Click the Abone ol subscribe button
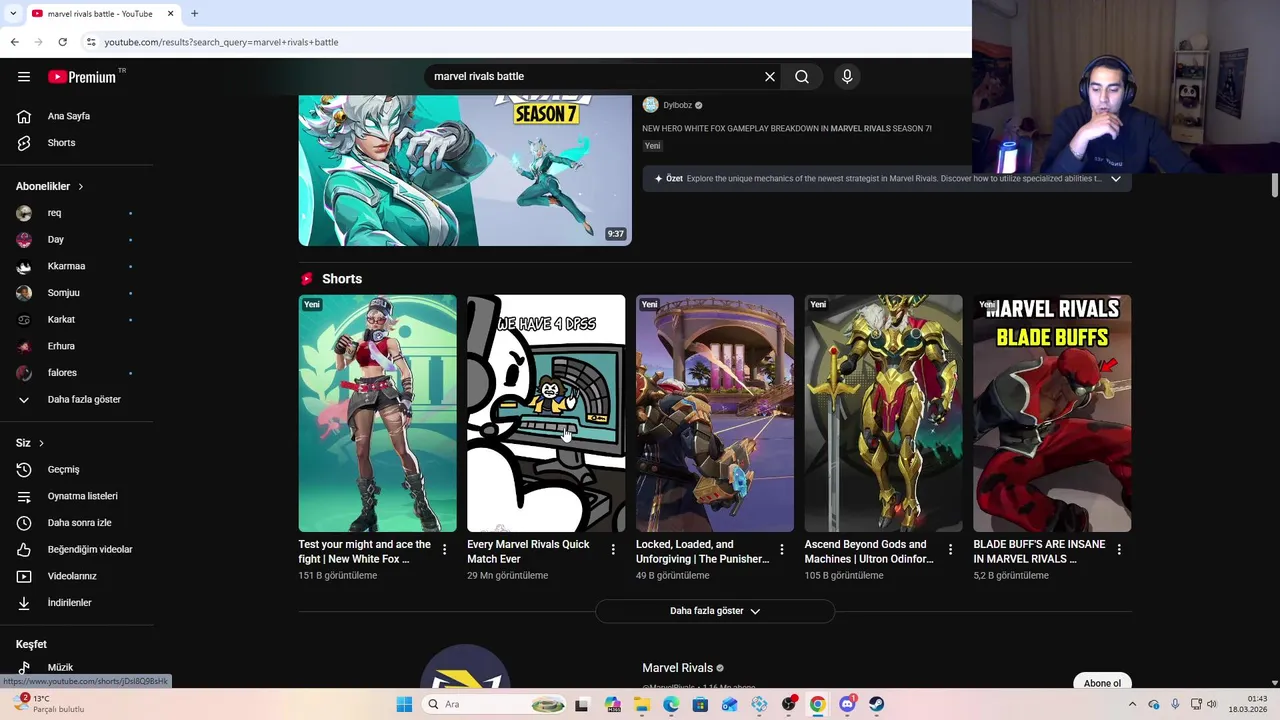This screenshot has height=720, width=1280. (x=1102, y=682)
